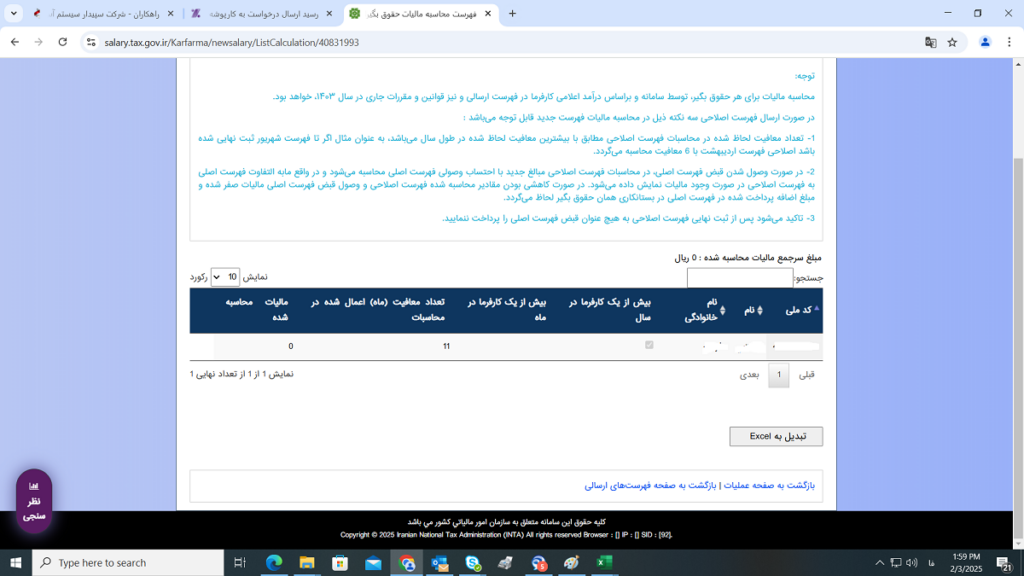Click the translate page icon in address bar
Screen dimensions: 1024x576
tap(930, 42)
